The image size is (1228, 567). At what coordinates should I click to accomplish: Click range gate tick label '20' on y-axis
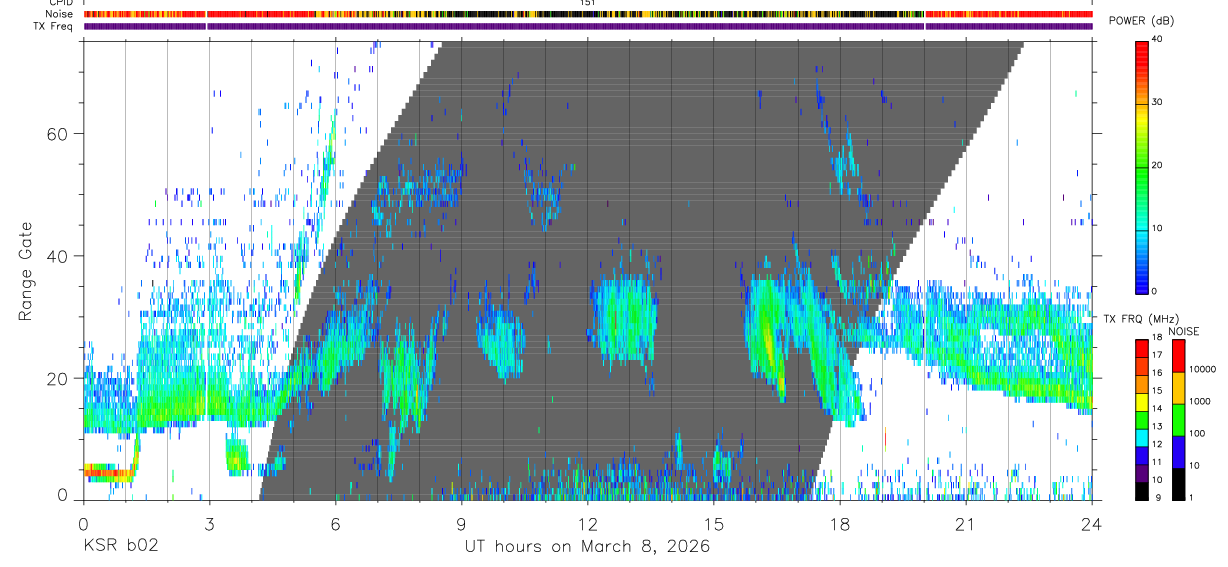(x=59, y=378)
